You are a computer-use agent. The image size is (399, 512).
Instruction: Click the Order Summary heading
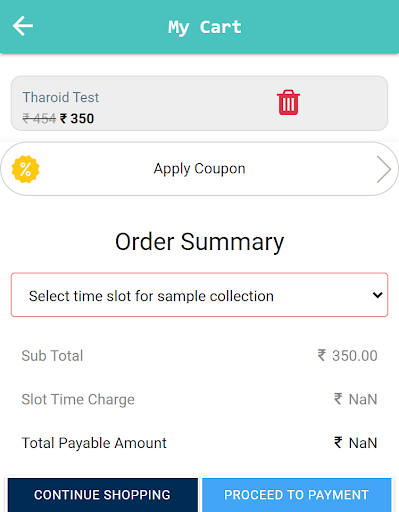(x=199, y=242)
